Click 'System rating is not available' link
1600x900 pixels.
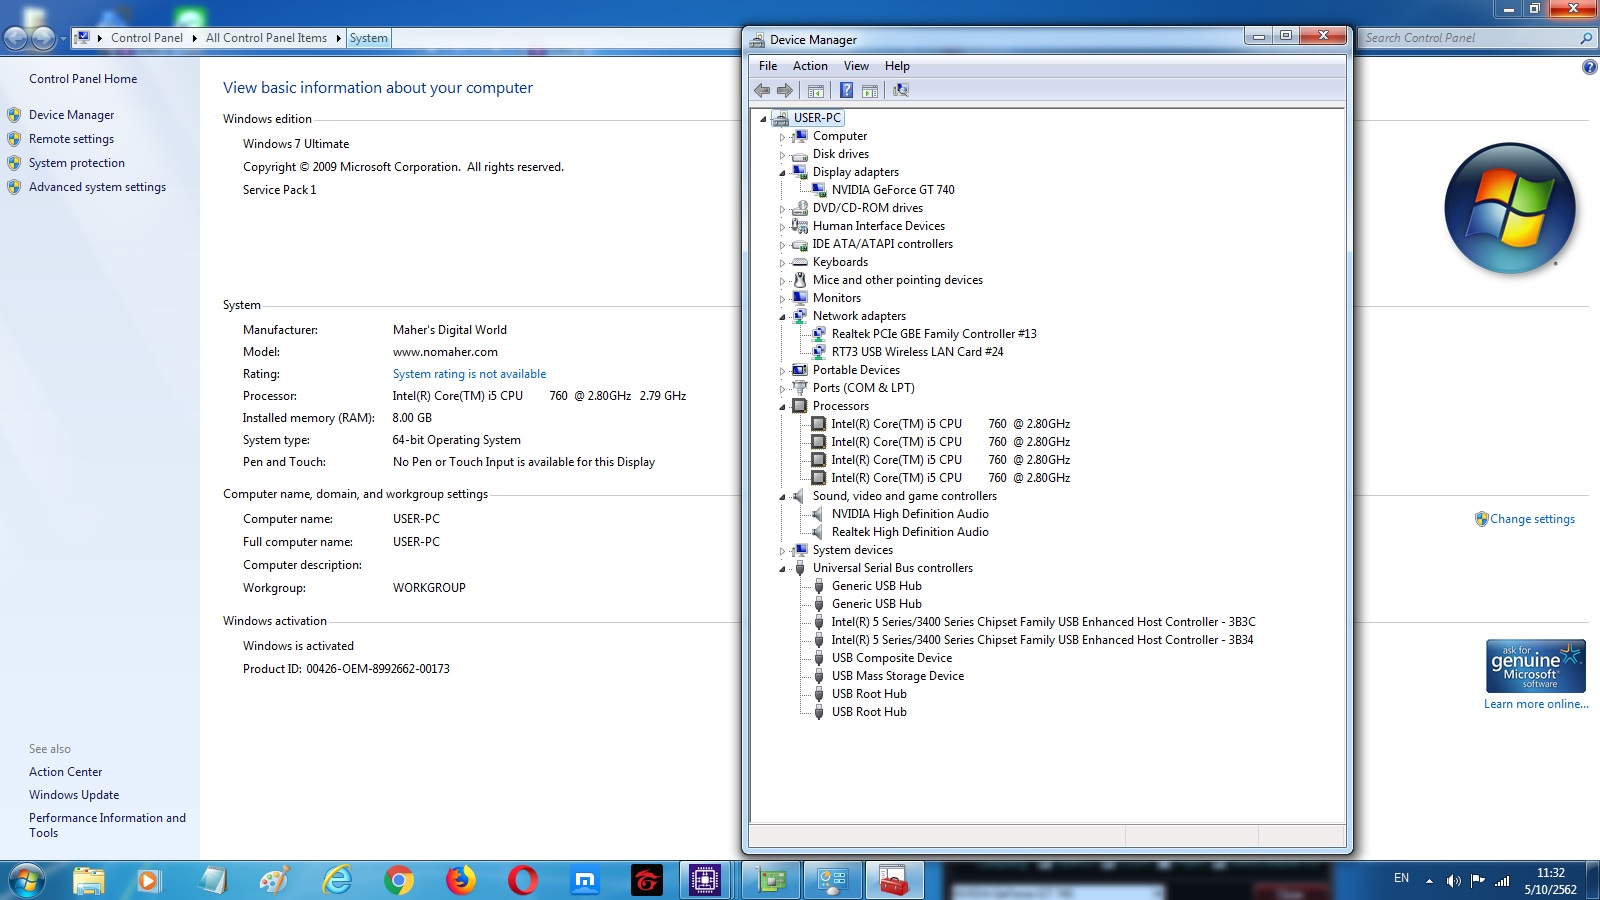coord(470,374)
